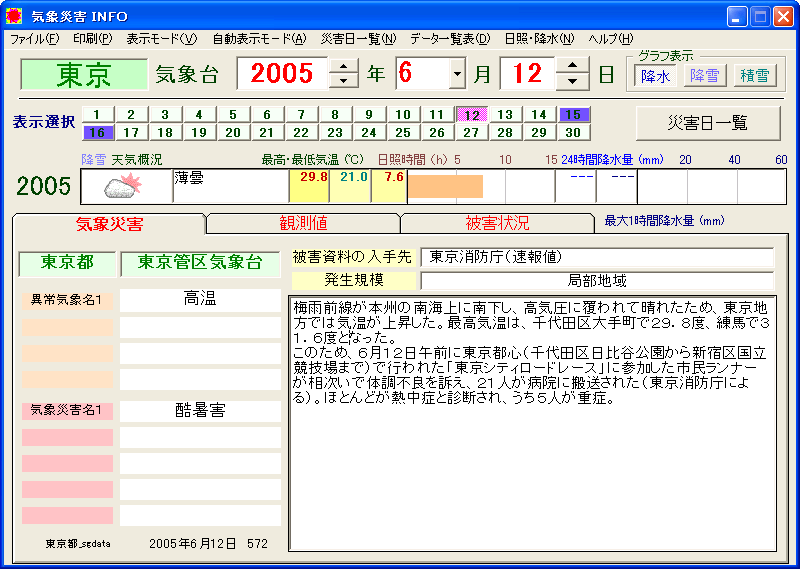Toggle the 積雪 graph display button
The height and width of the screenshot is (569, 800).
click(x=755, y=76)
